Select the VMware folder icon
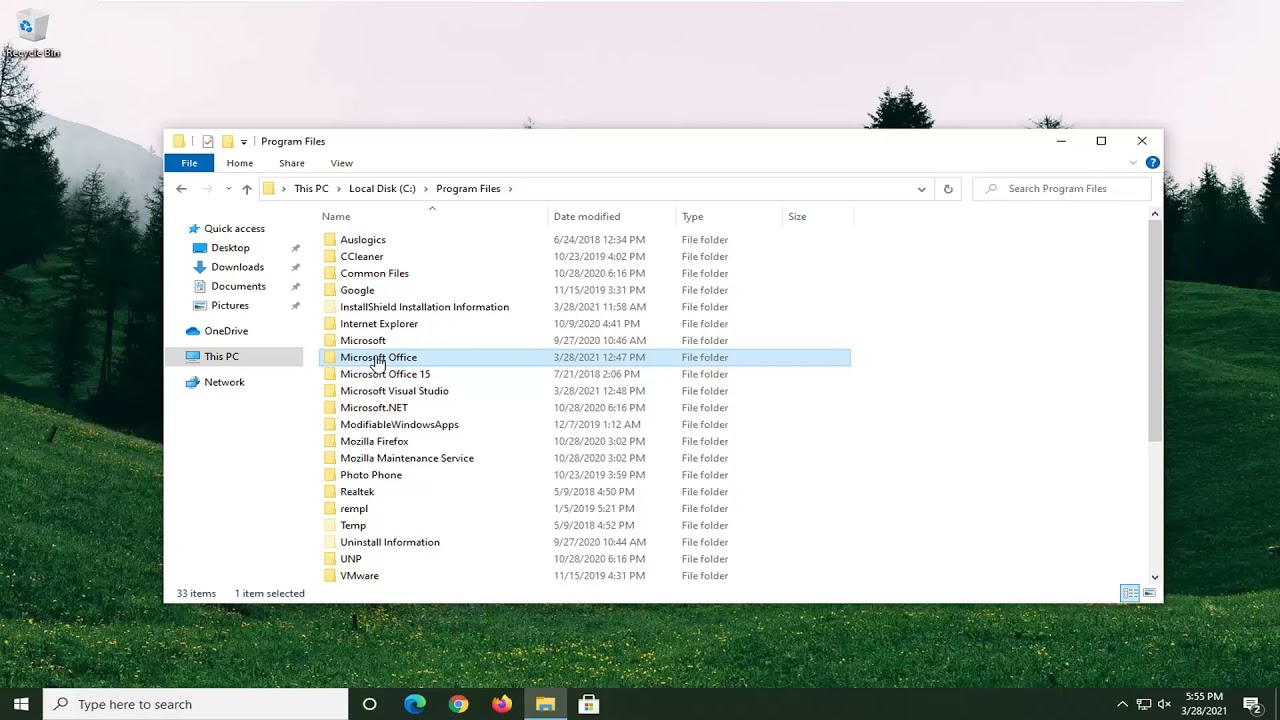1280x720 pixels. [x=330, y=576]
